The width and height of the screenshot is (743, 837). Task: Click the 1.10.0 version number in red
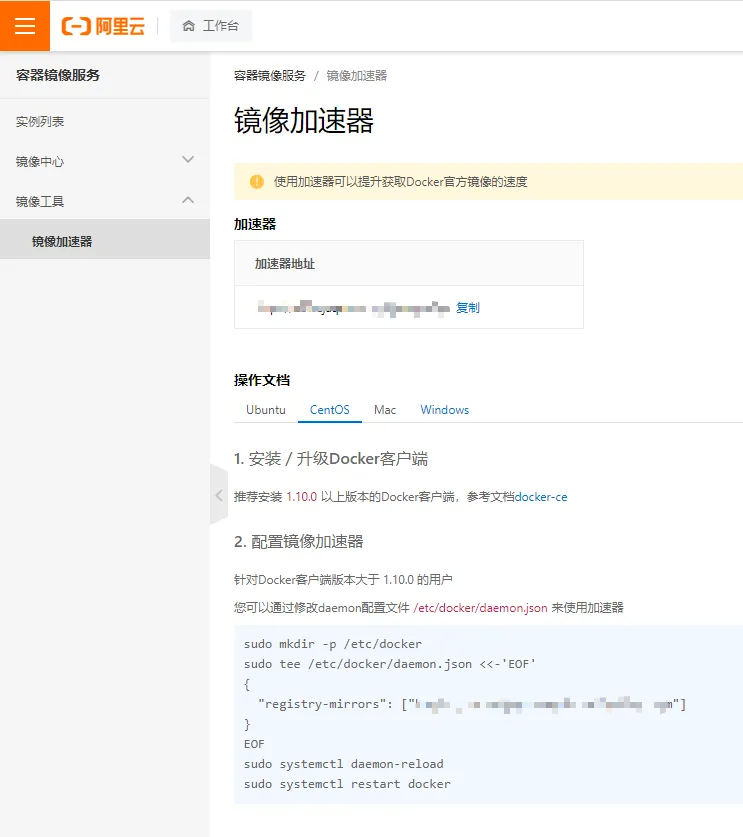coord(302,497)
